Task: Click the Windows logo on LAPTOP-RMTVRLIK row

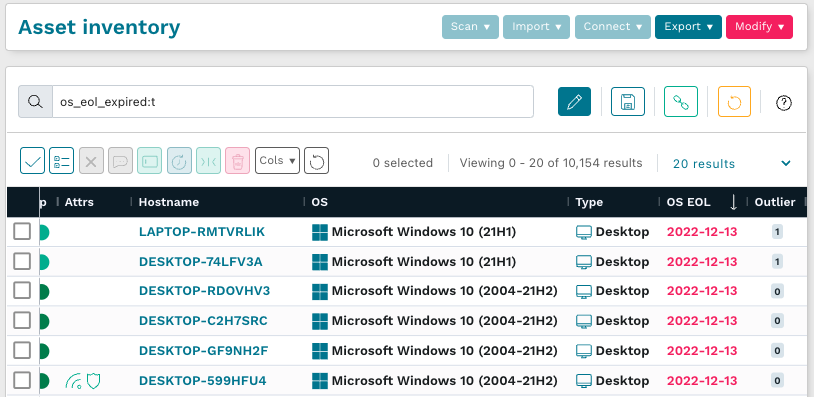Action: tap(320, 232)
